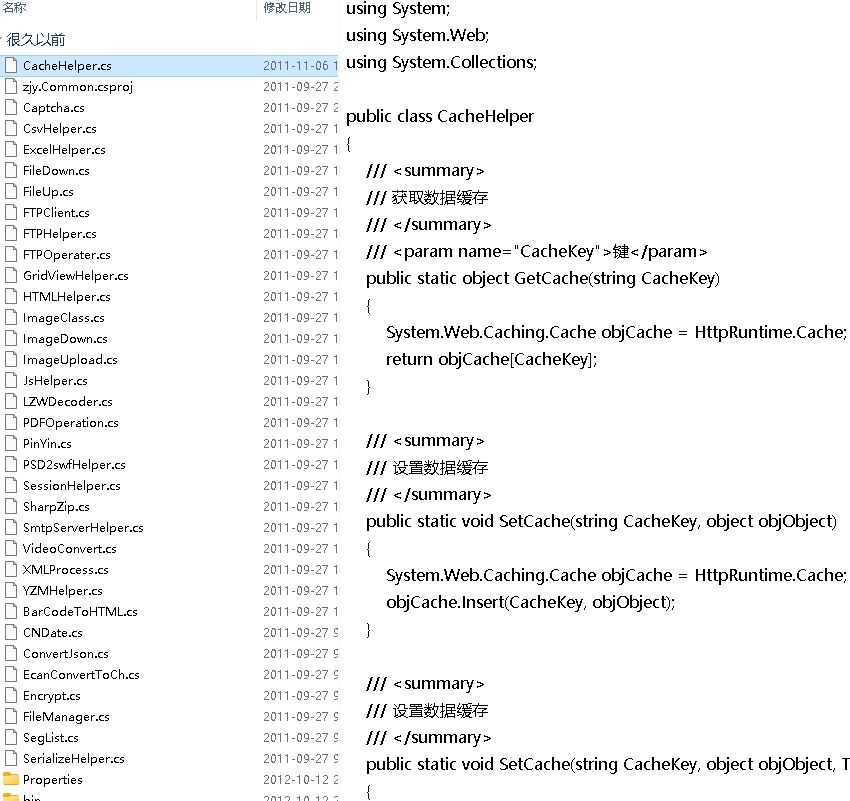Screen dimensions: 850x801
Task: Select ExcelHelper.cs in the file list
Action: [x=64, y=150]
